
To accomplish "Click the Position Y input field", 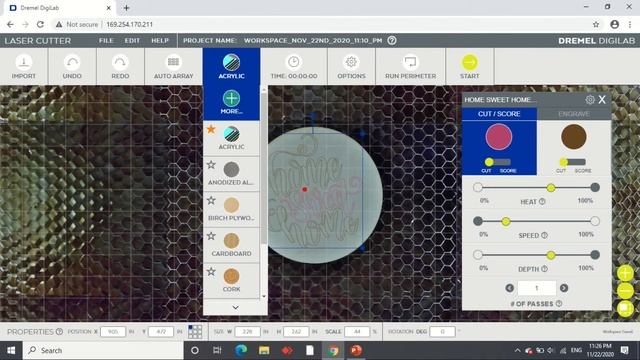I will (160, 331).
